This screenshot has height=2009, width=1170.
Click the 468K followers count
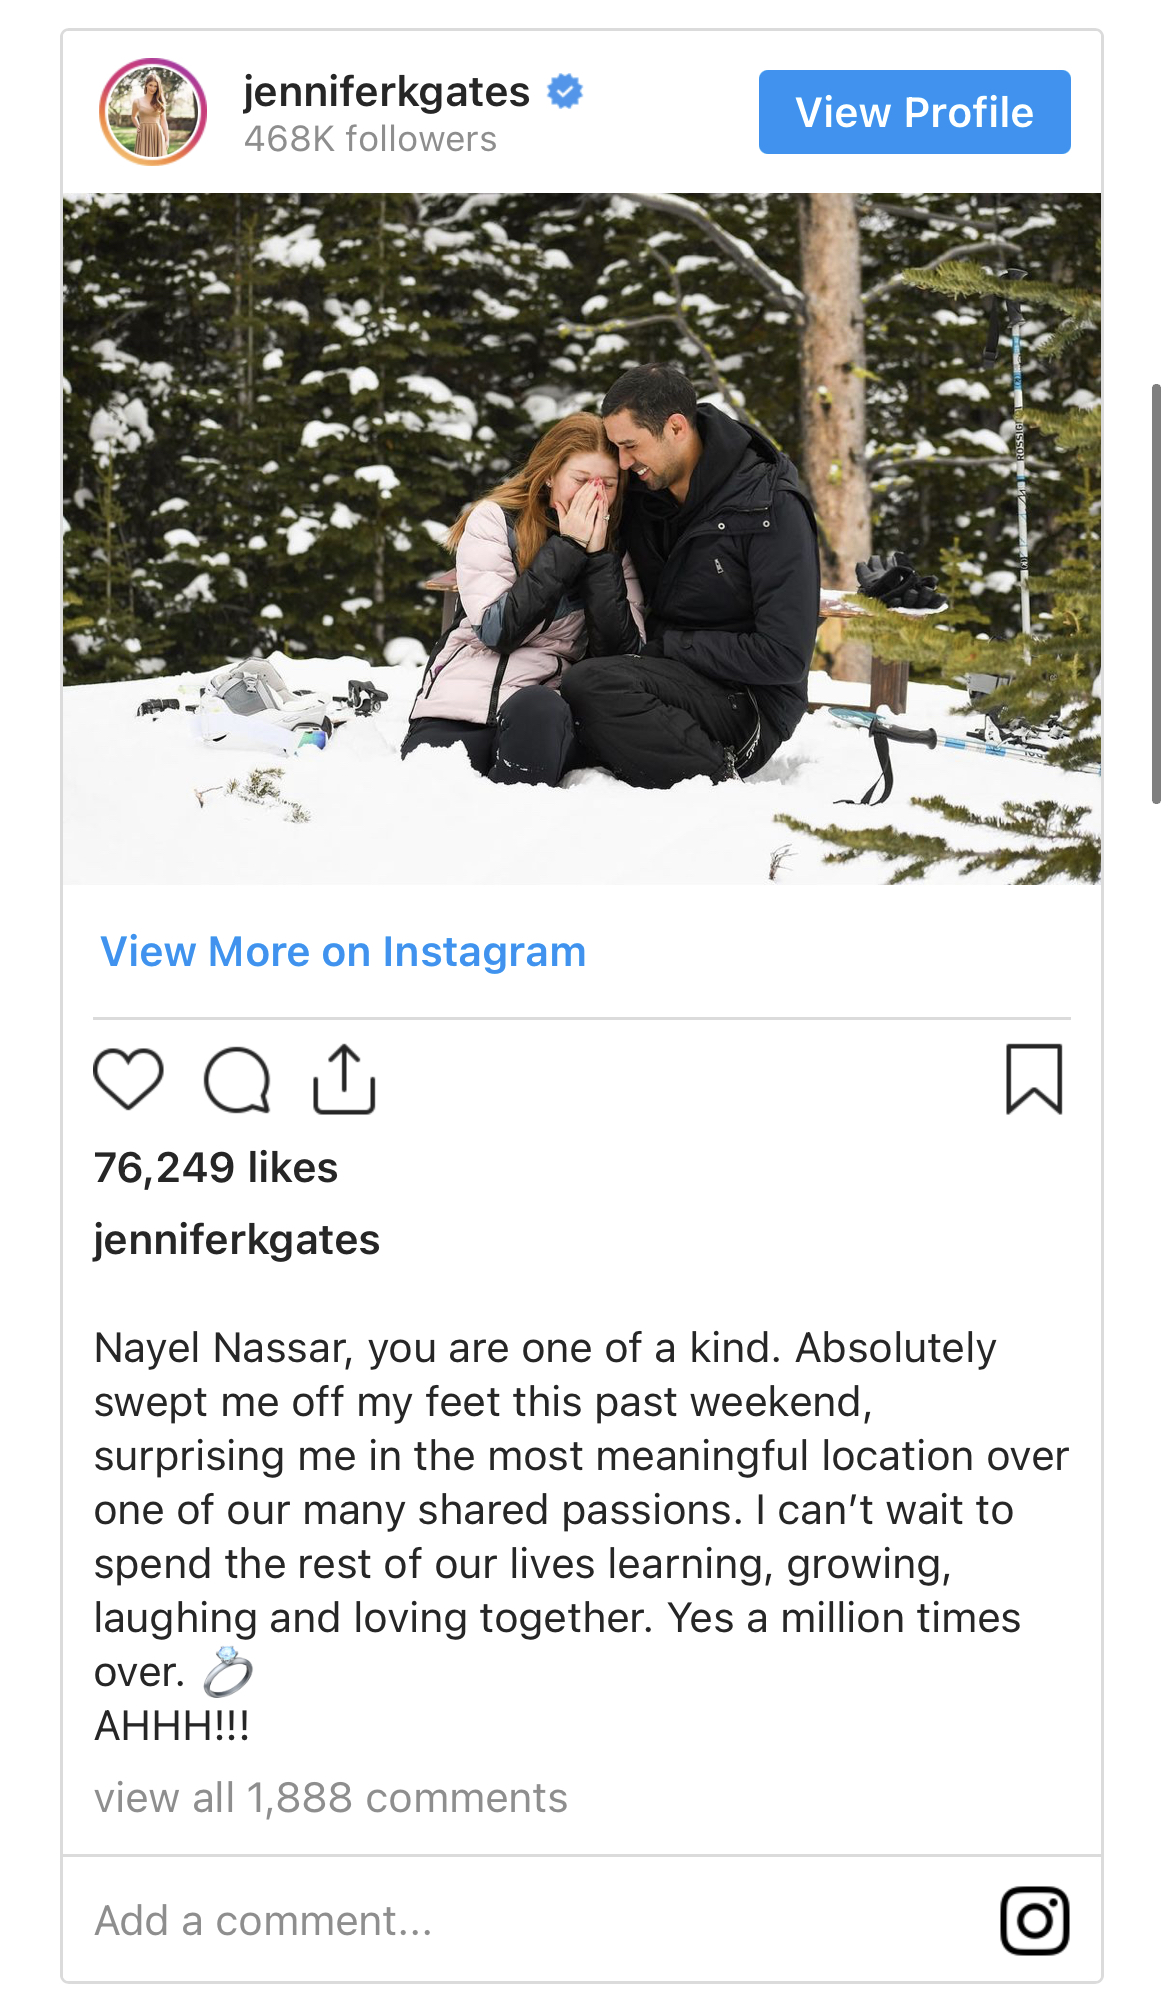[x=370, y=139]
